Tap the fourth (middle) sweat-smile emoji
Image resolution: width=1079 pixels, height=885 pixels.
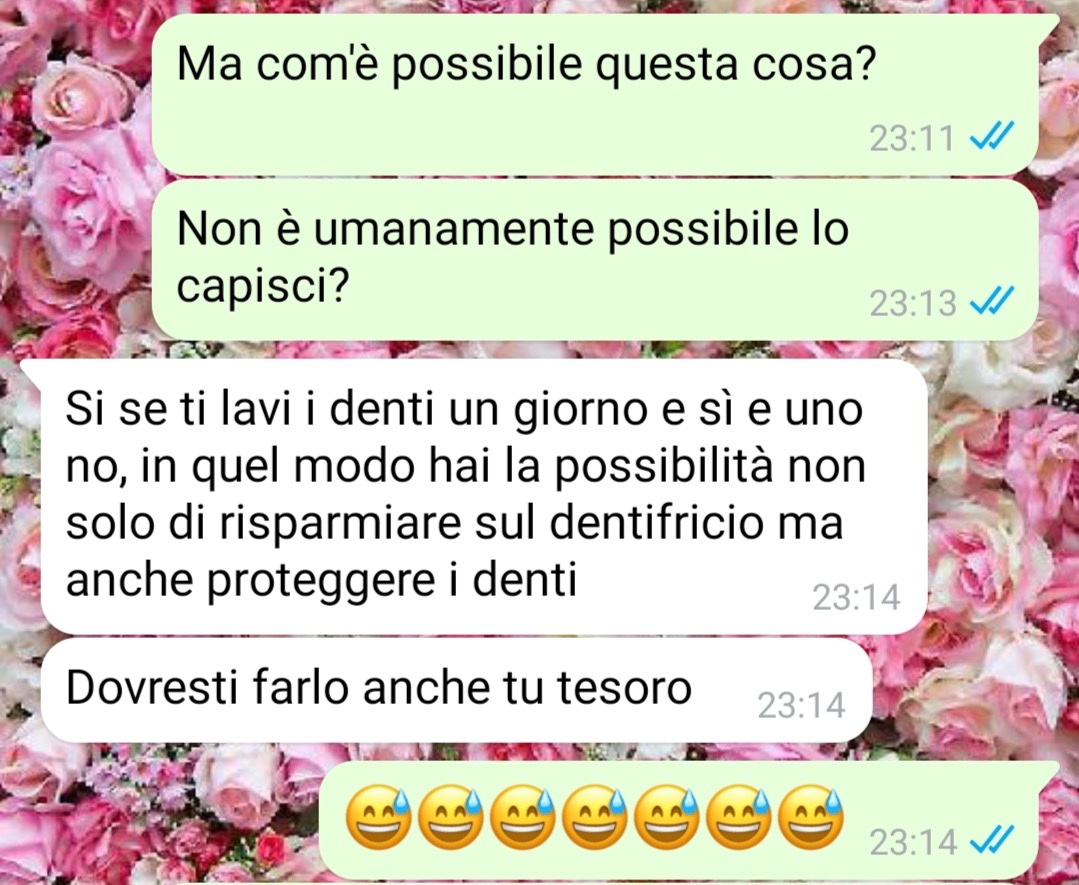[595, 816]
